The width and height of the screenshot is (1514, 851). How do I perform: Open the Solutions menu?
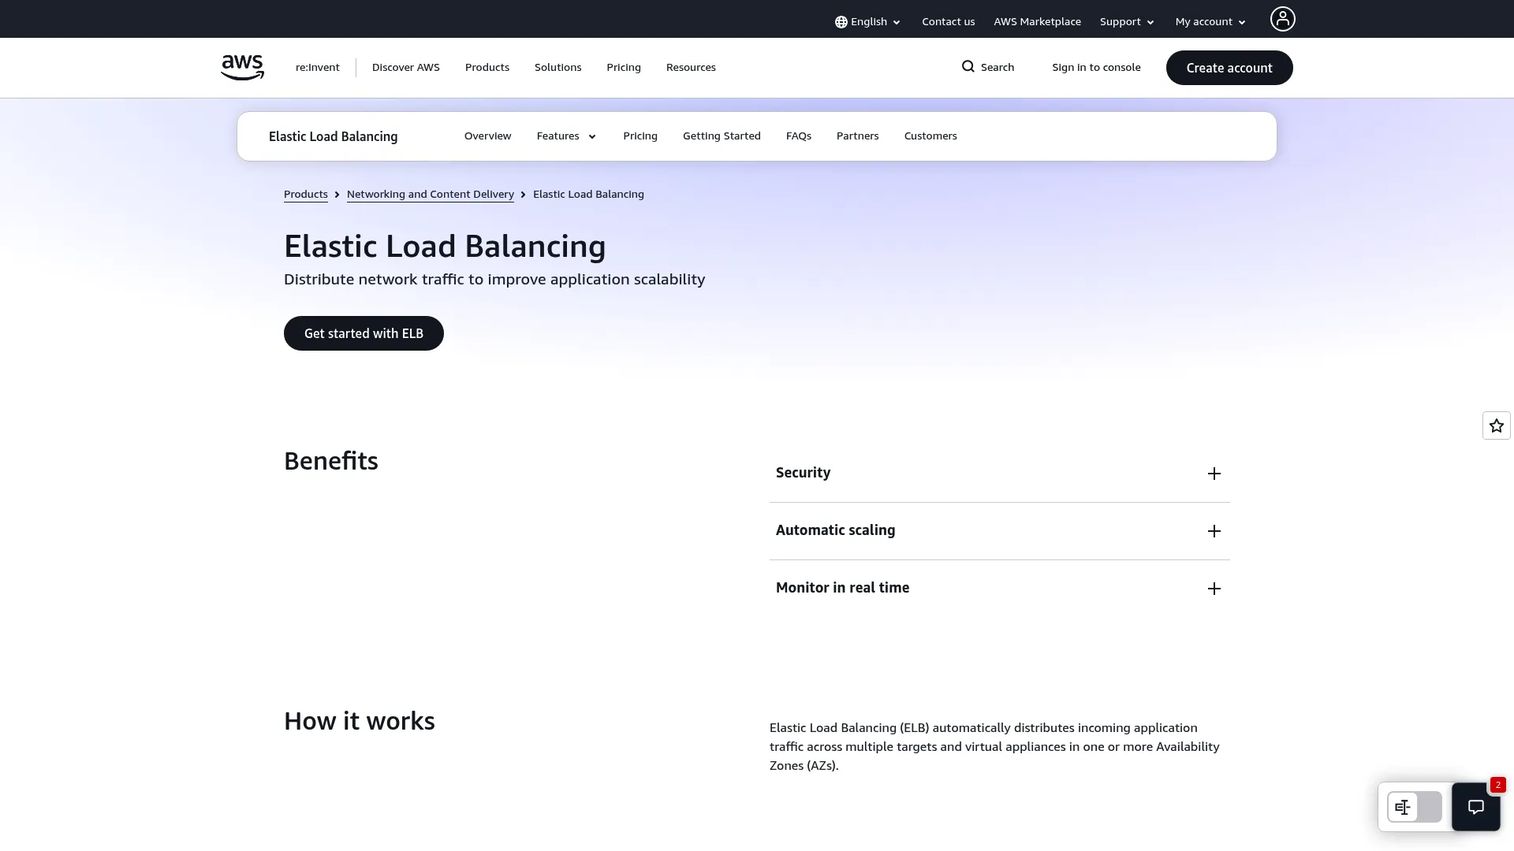click(558, 68)
